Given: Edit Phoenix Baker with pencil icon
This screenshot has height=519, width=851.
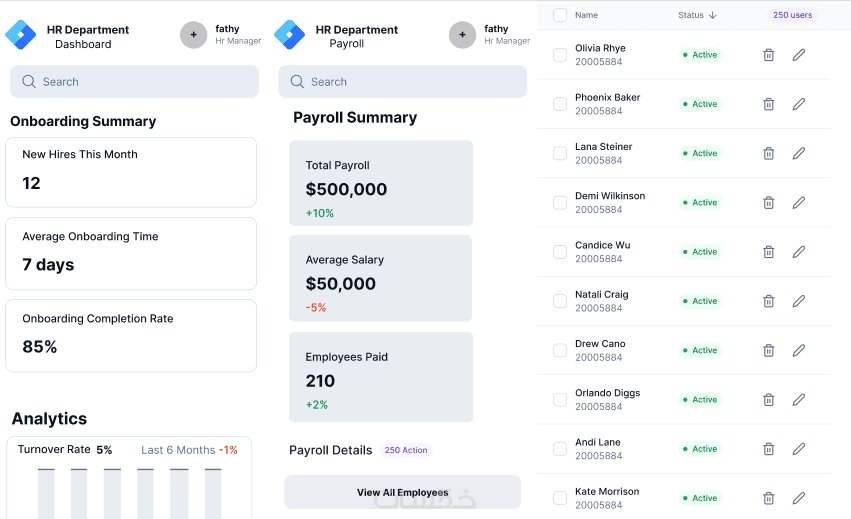Looking at the screenshot, I should [x=799, y=104].
